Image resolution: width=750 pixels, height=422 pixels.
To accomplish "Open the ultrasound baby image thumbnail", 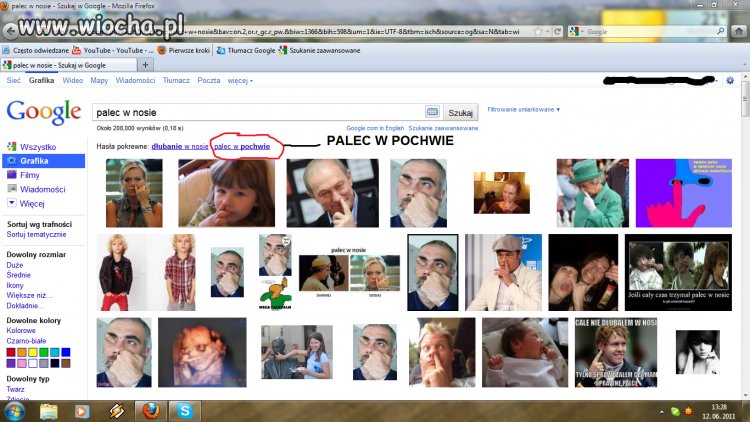I will [202, 352].
